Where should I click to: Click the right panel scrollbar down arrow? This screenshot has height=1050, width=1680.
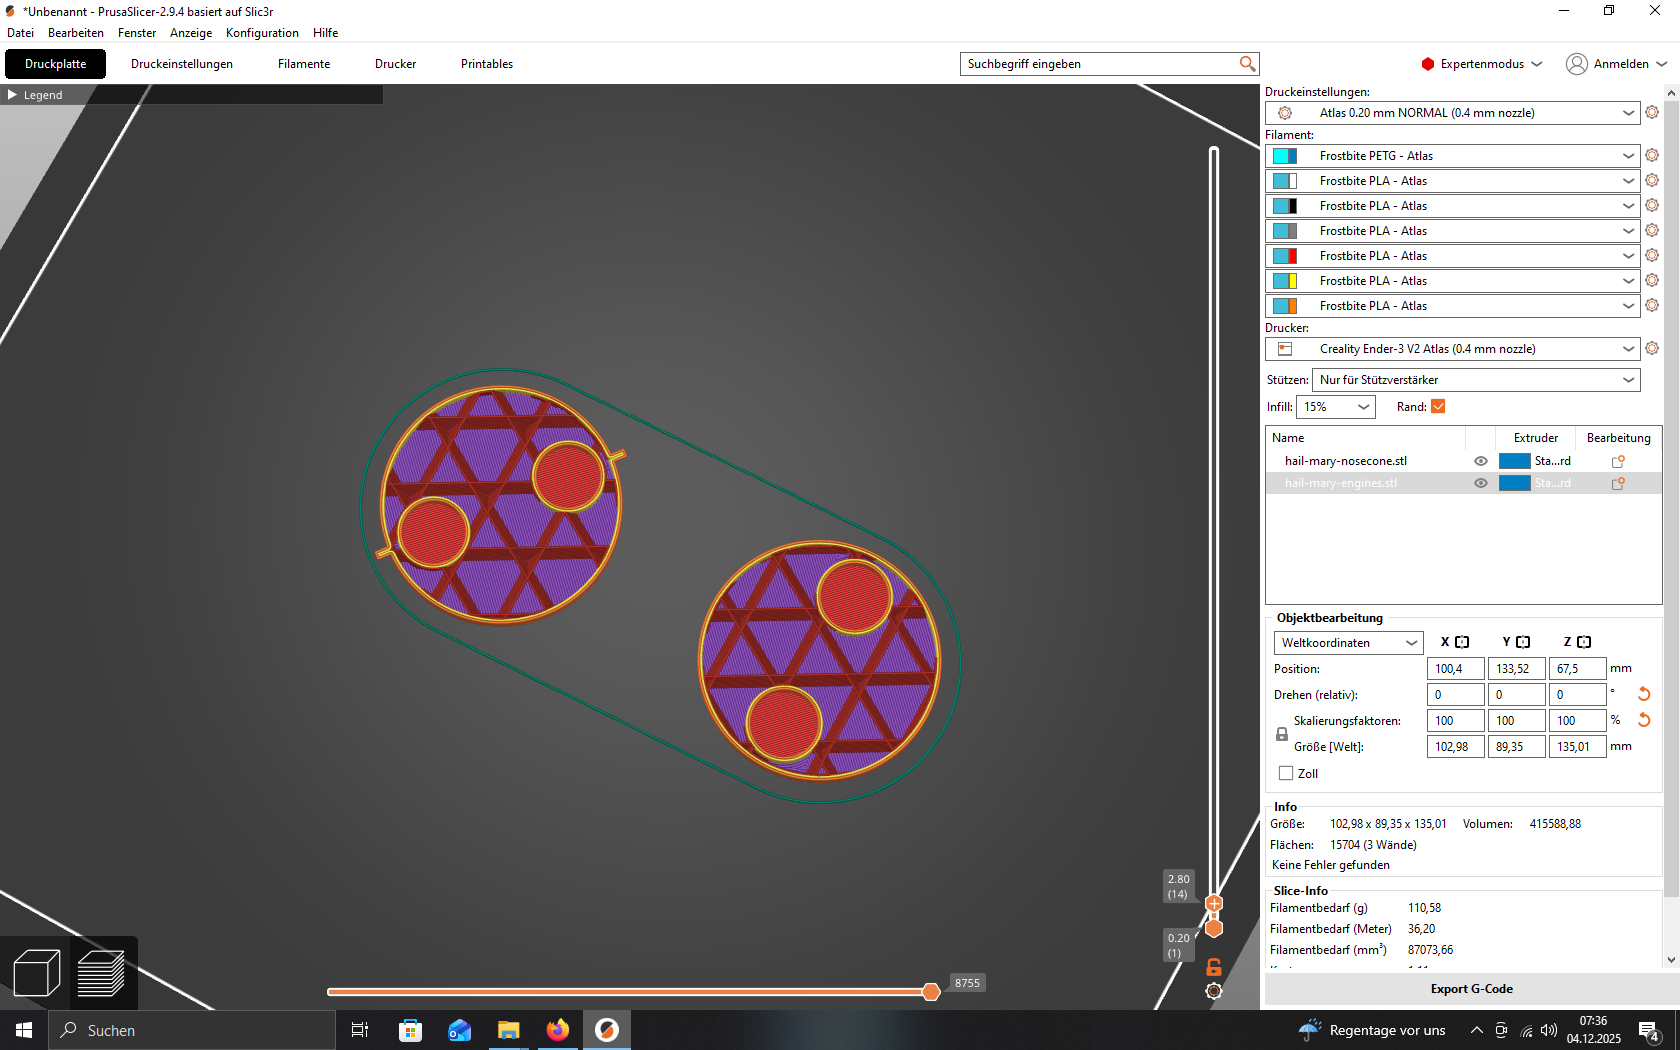pyautogui.click(x=1671, y=960)
